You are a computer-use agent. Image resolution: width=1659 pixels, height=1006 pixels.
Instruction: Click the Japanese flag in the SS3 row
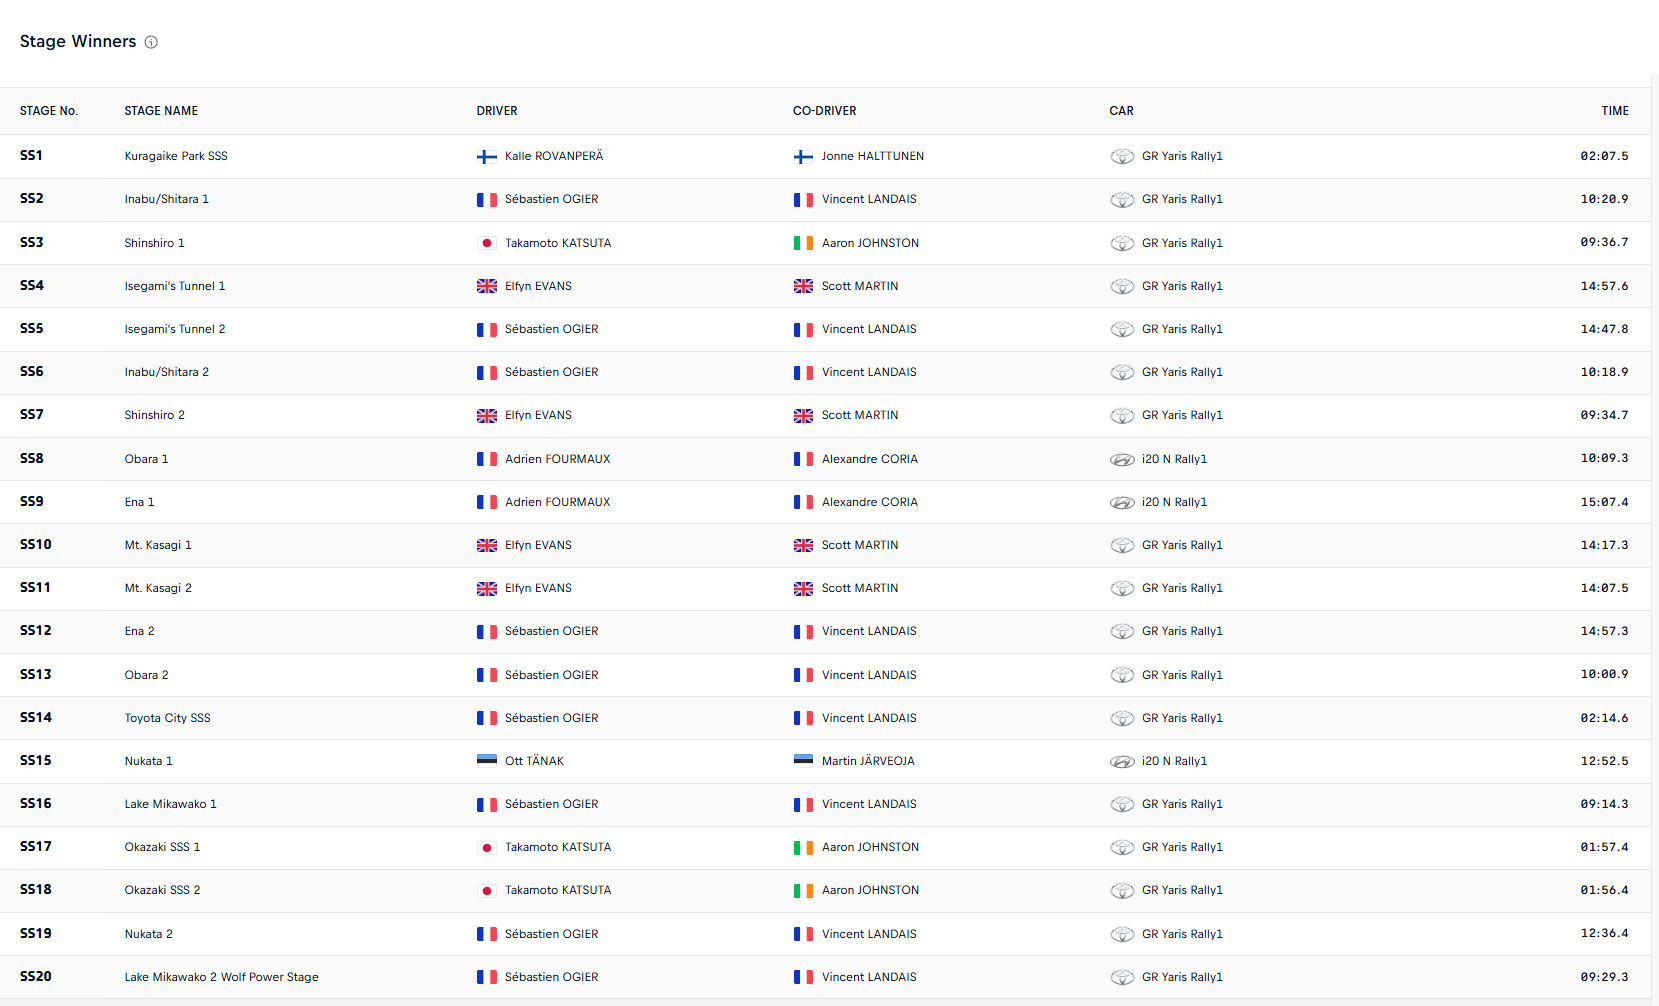486,243
